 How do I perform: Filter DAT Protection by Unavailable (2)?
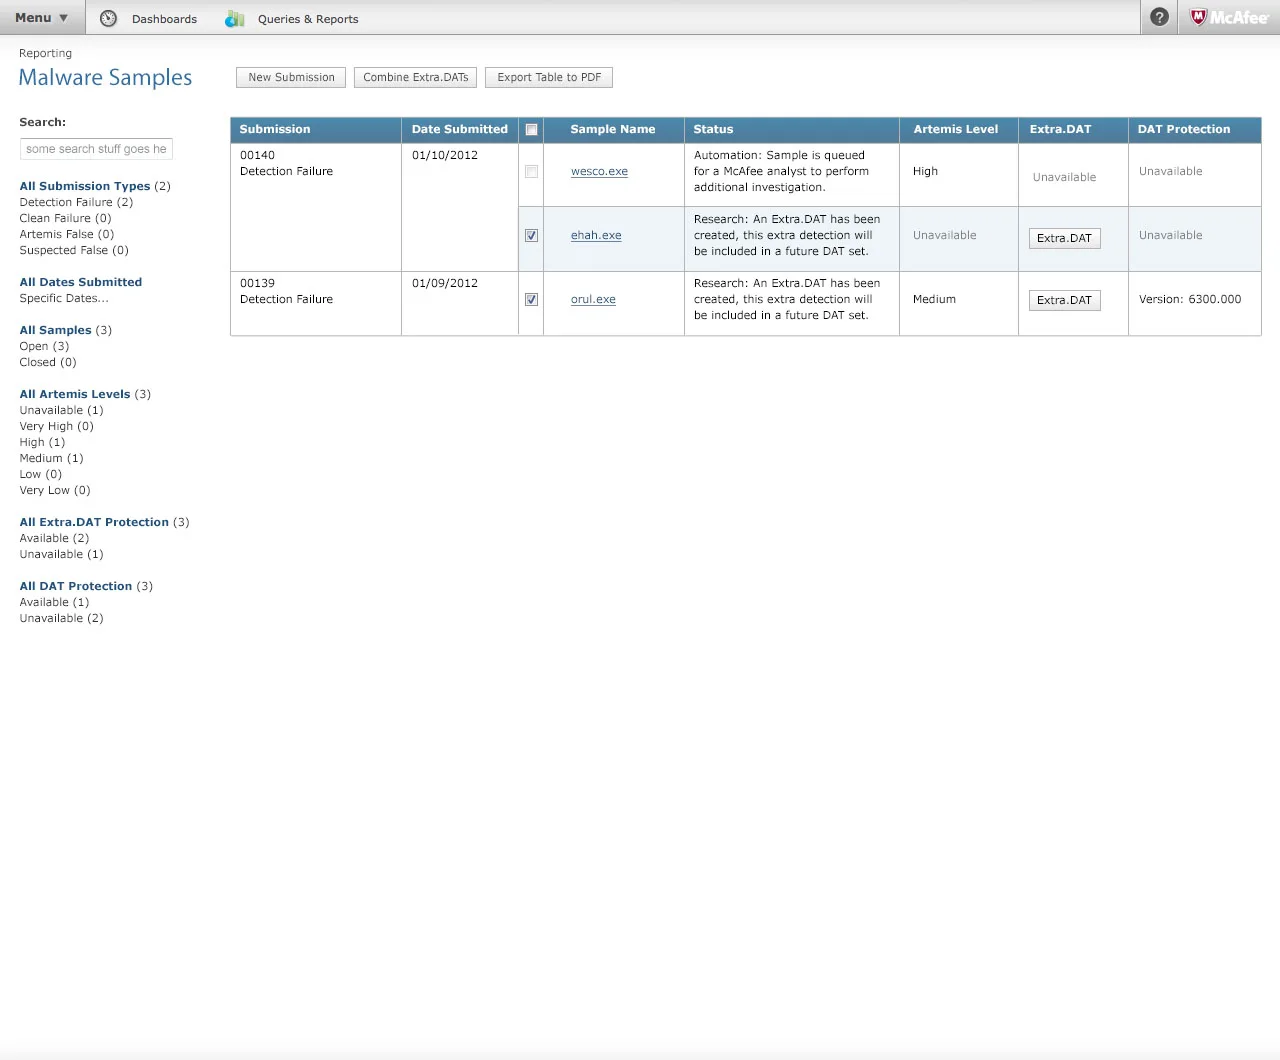tap(61, 618)
